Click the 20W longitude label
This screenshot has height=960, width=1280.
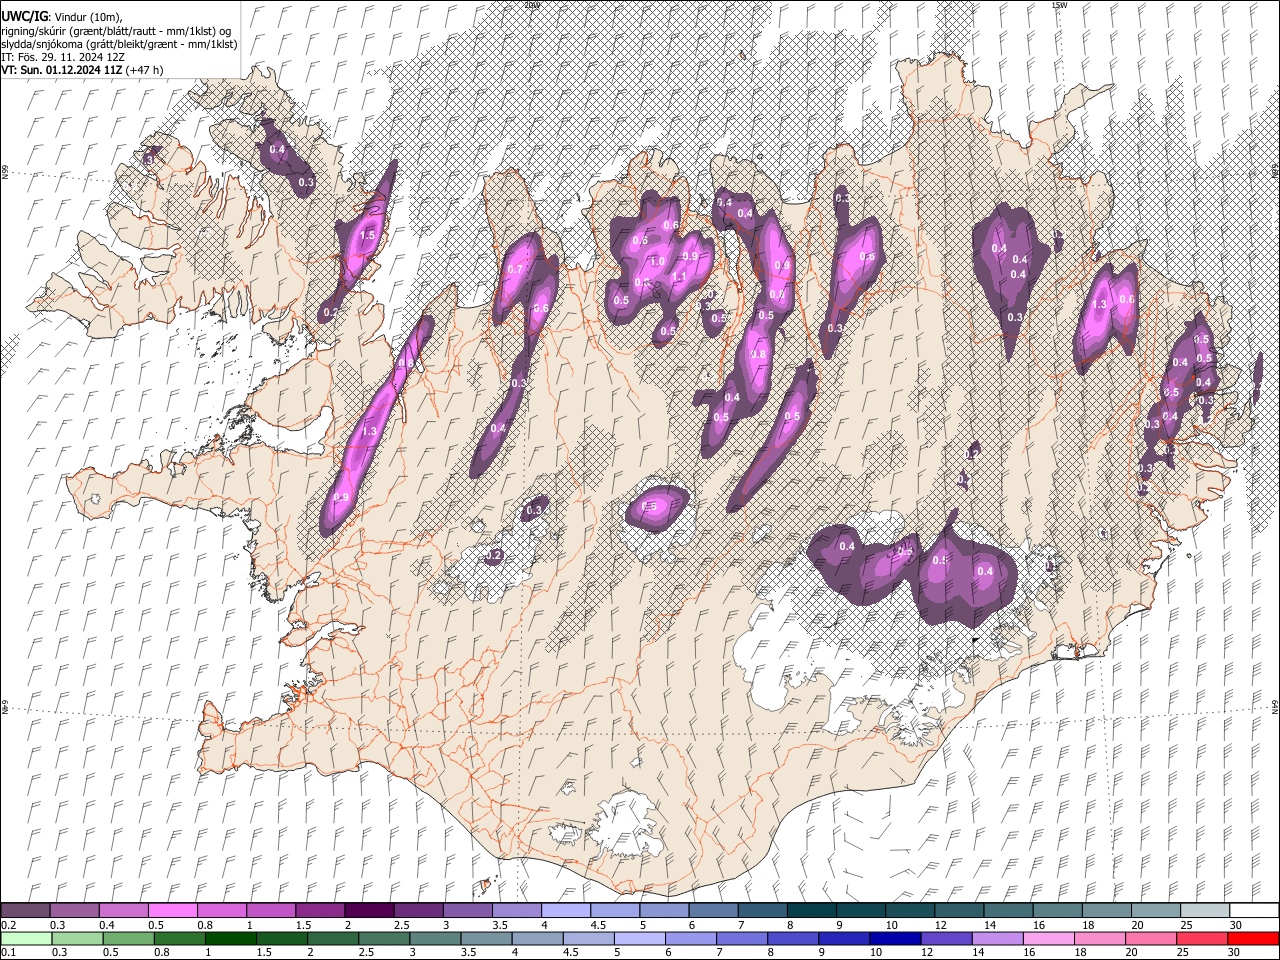point(531,5)
